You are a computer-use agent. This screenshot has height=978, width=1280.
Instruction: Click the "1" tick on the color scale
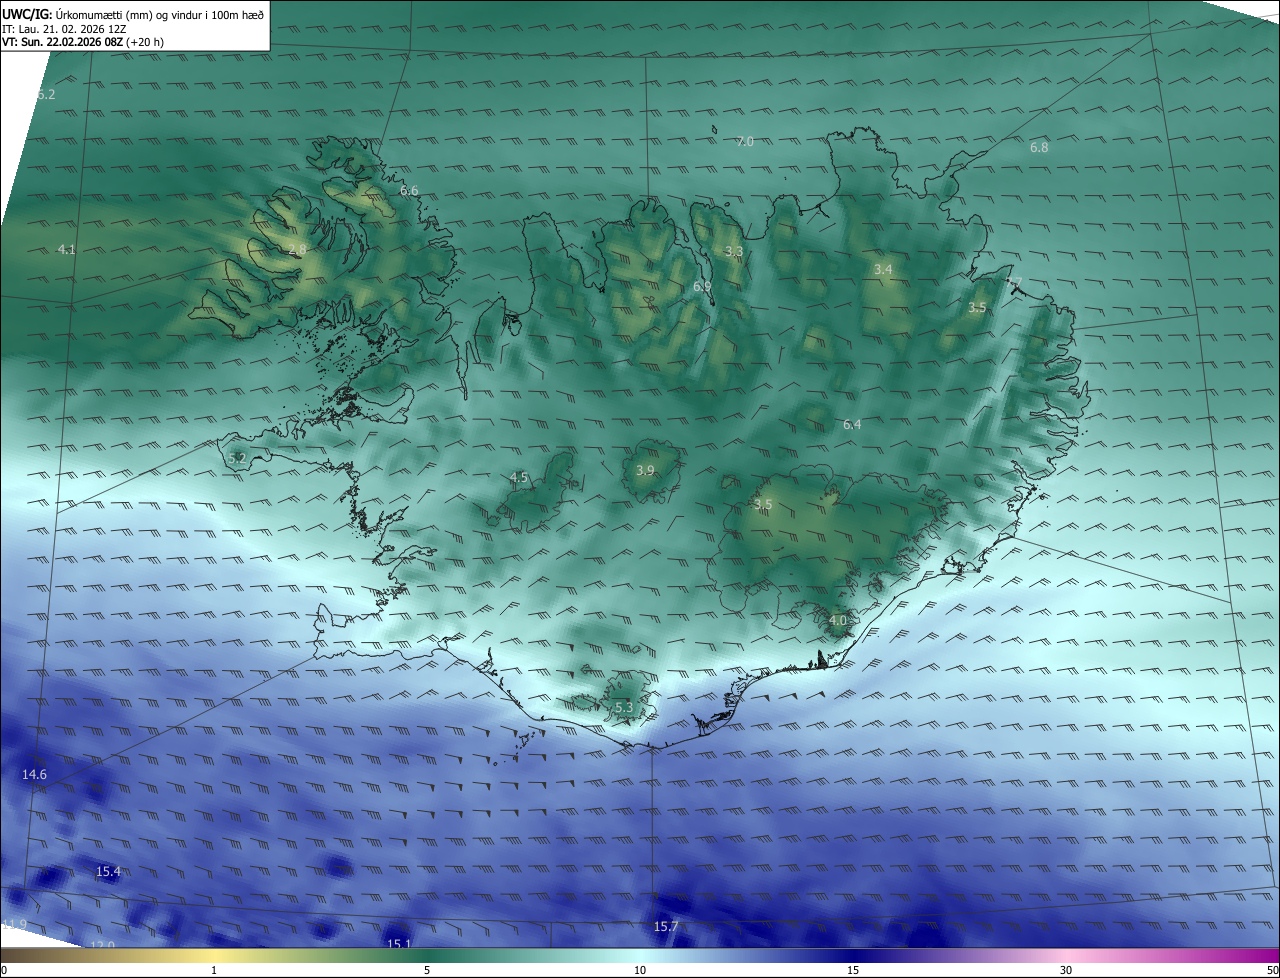[x=214, y=970]
